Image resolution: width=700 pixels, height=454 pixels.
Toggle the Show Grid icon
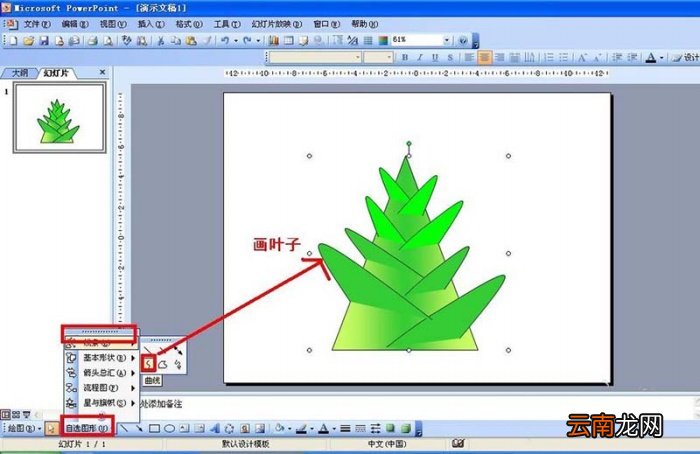point(368,41)
